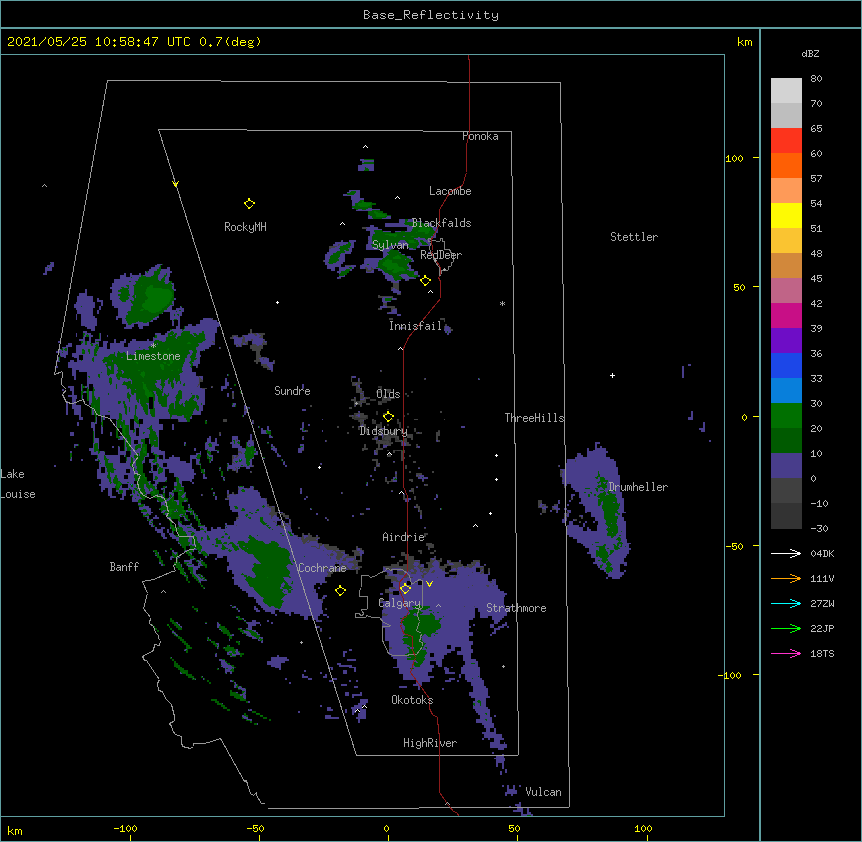Click the Drumheller city label
This screenshot has width=862, height=842.
[x=638, y=487]
